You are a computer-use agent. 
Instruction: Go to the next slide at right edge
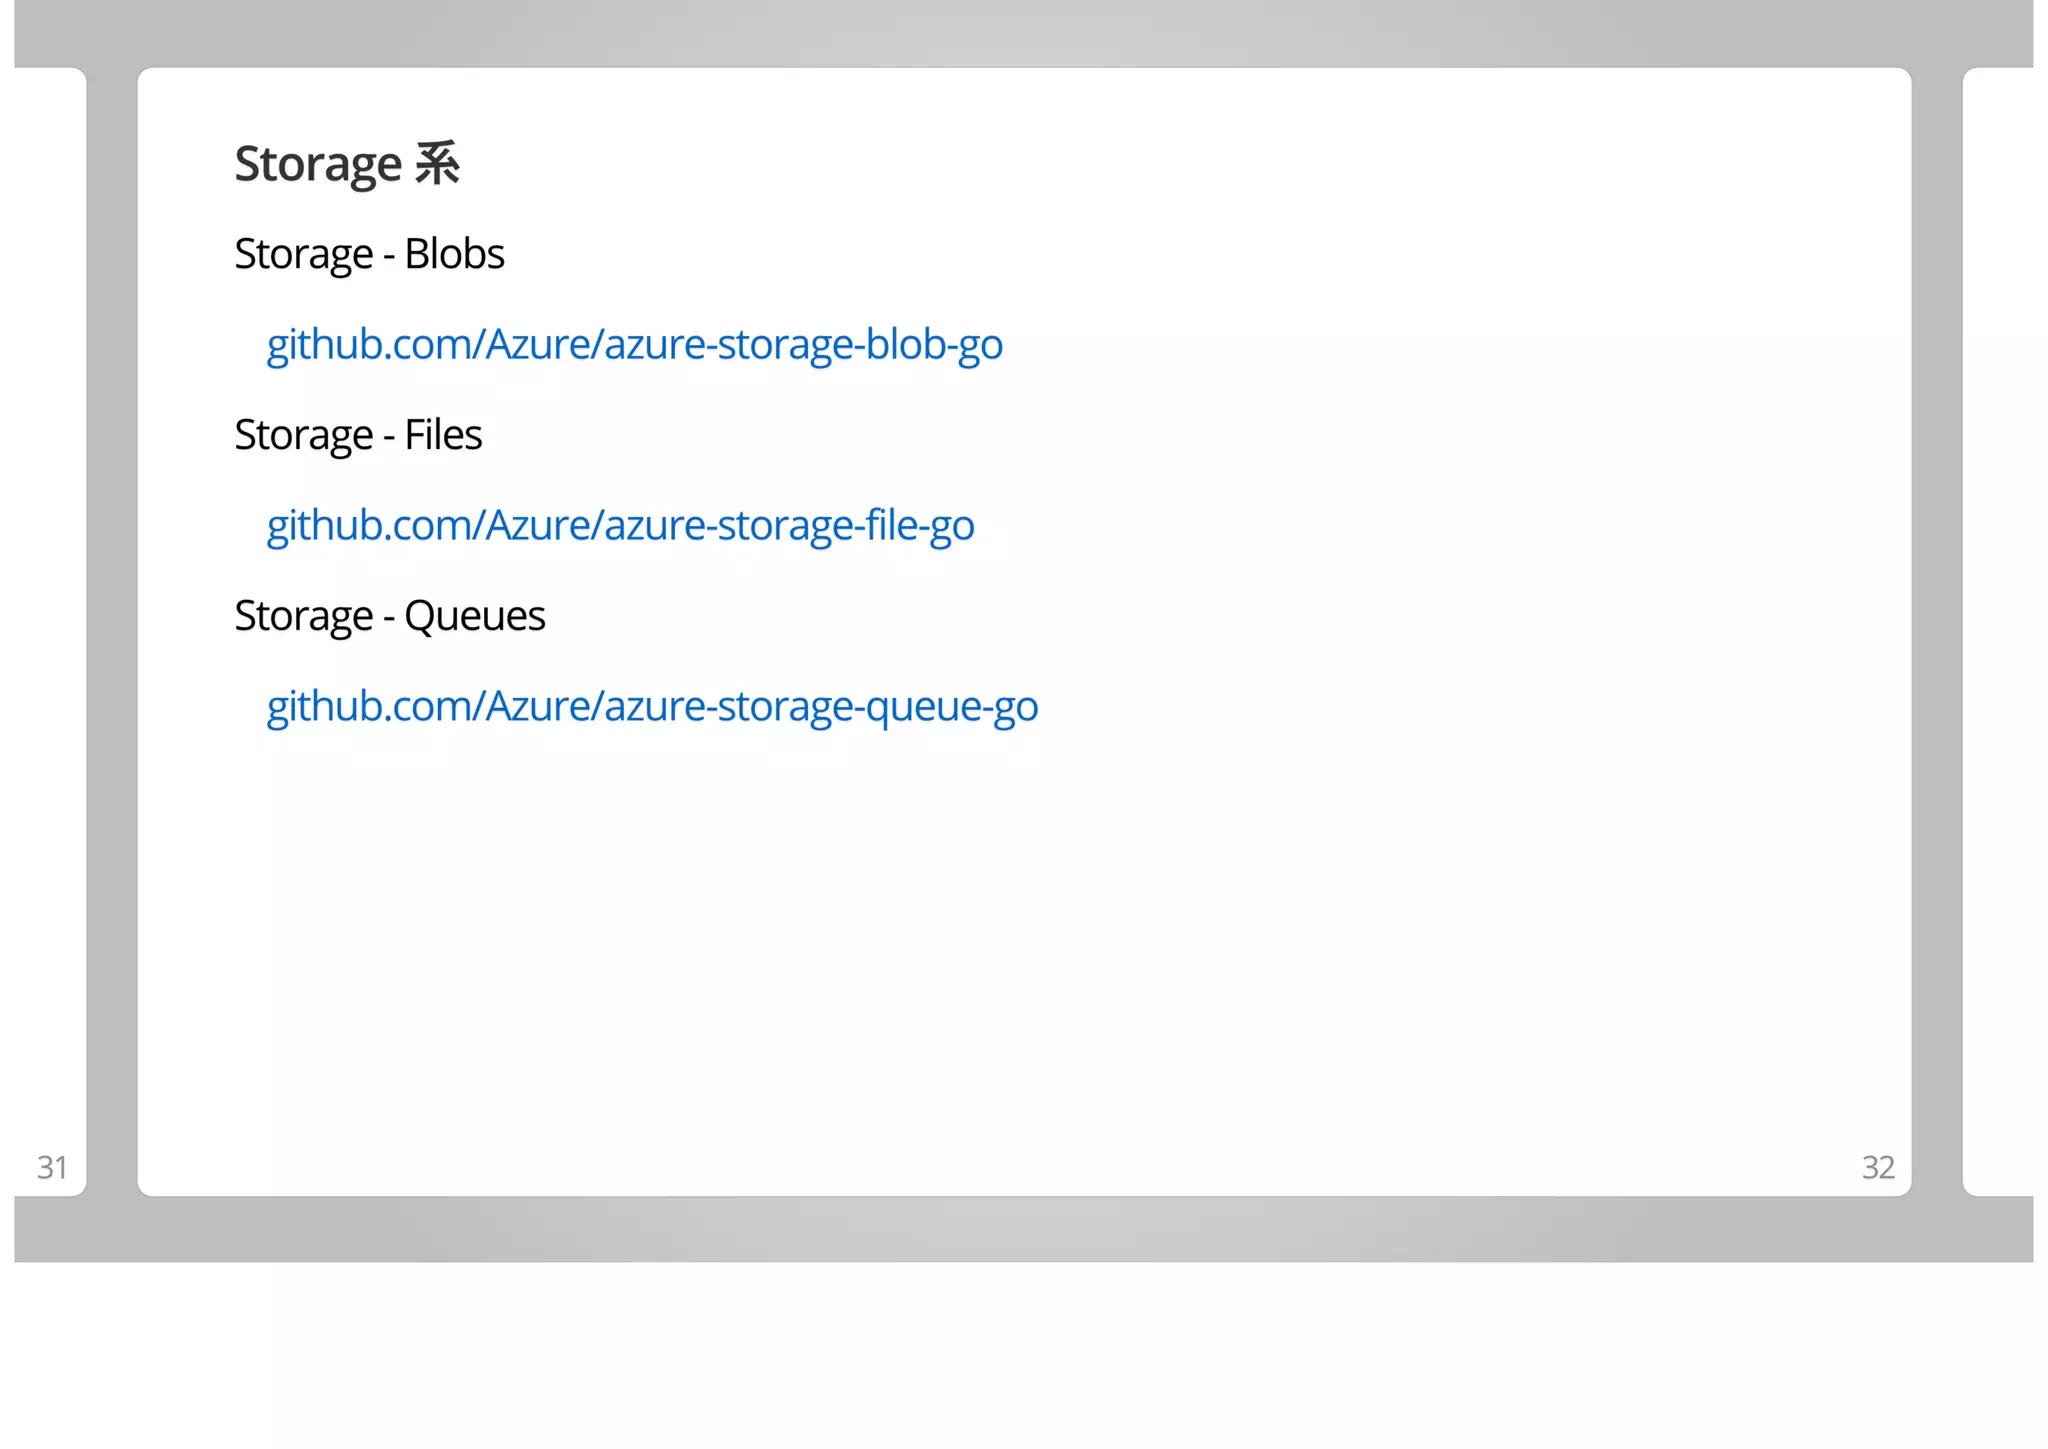tap(1998, 632)
